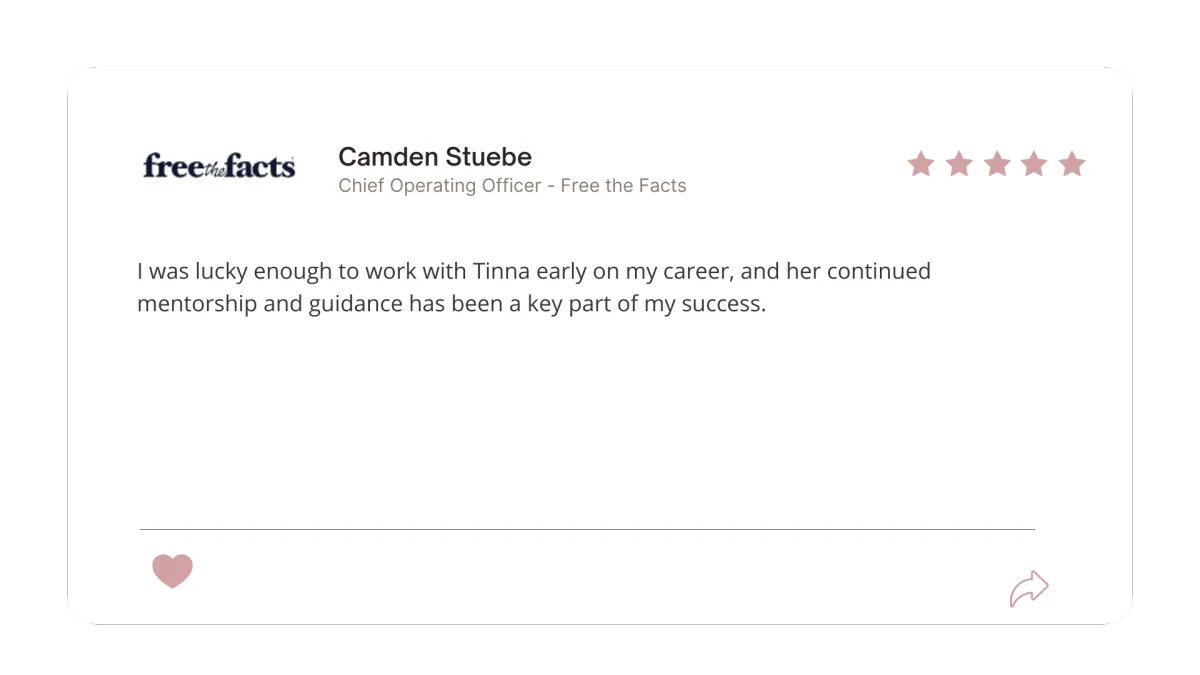
Task: Like the testimonial with the heart icon
Action: coord(172,571)
